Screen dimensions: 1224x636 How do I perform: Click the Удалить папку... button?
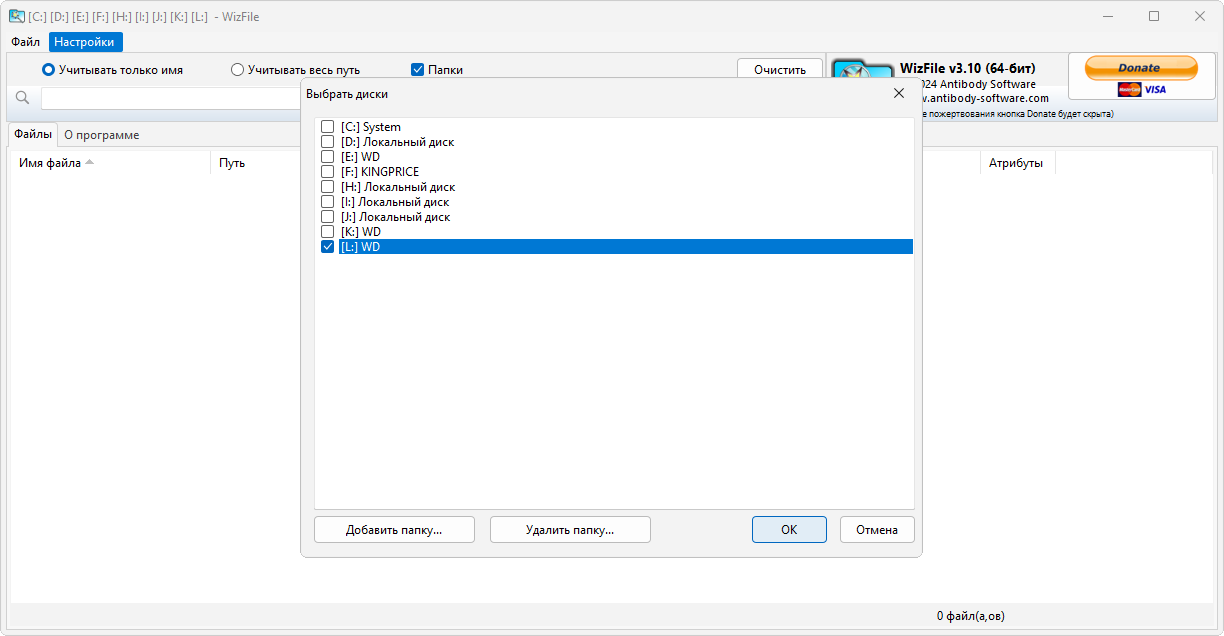(x=570, y=530)
